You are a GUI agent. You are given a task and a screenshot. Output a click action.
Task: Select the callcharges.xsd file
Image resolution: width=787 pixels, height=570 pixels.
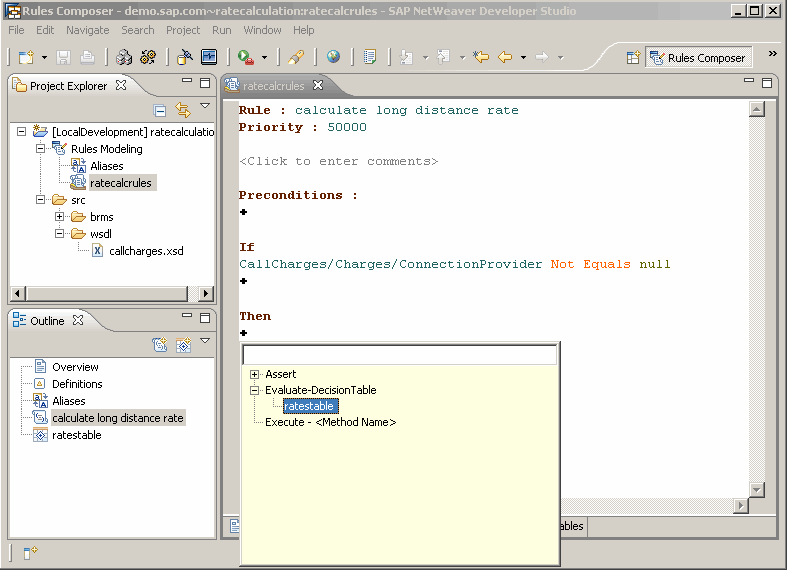pyautogui.click(x=146, y=251)
